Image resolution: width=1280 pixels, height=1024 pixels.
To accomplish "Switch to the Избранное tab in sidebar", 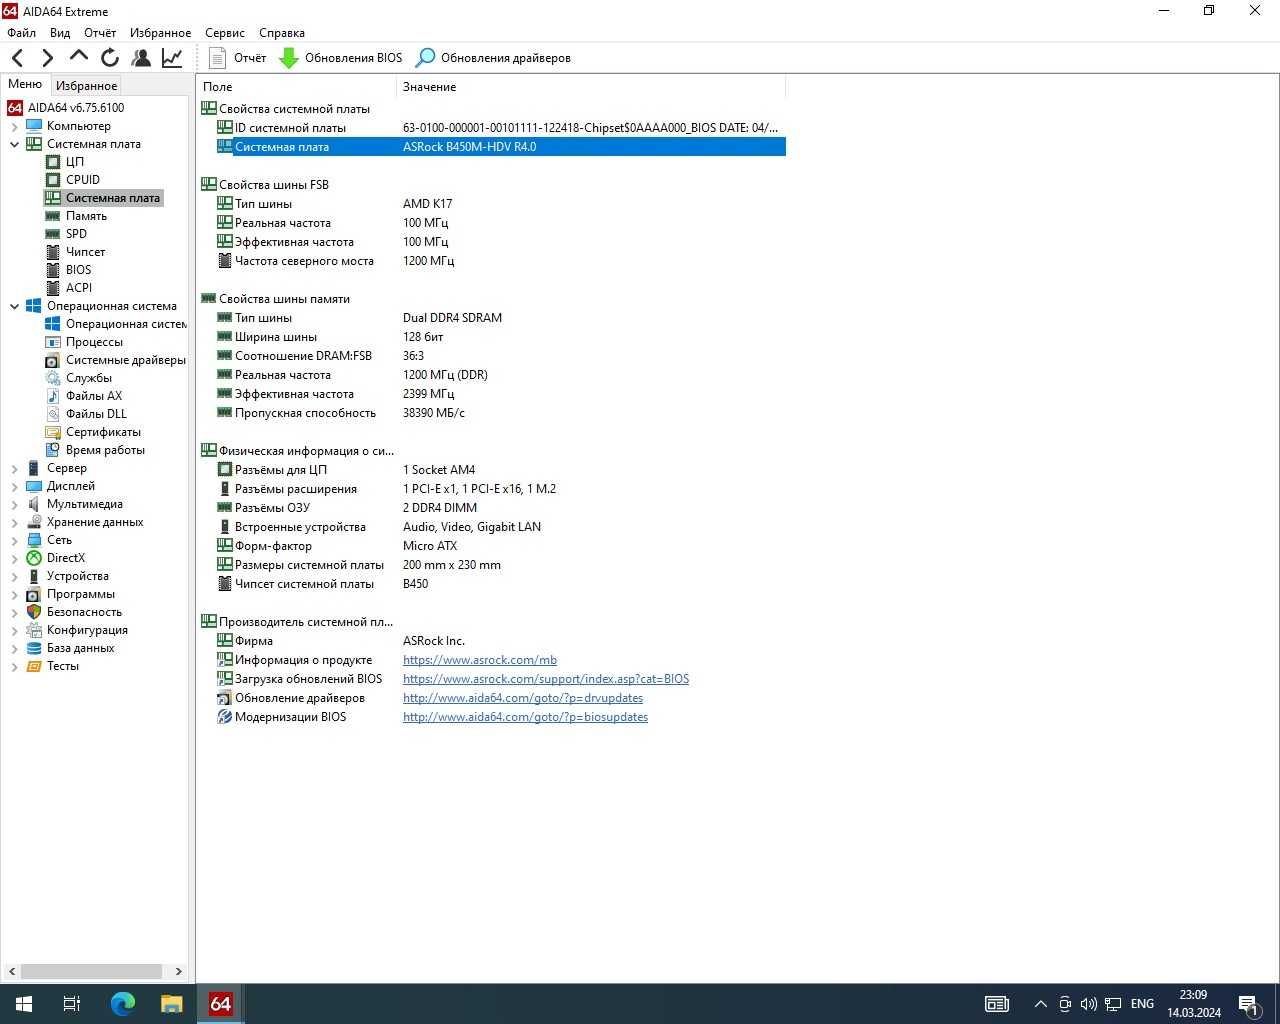I will click(x=86, y=86).
